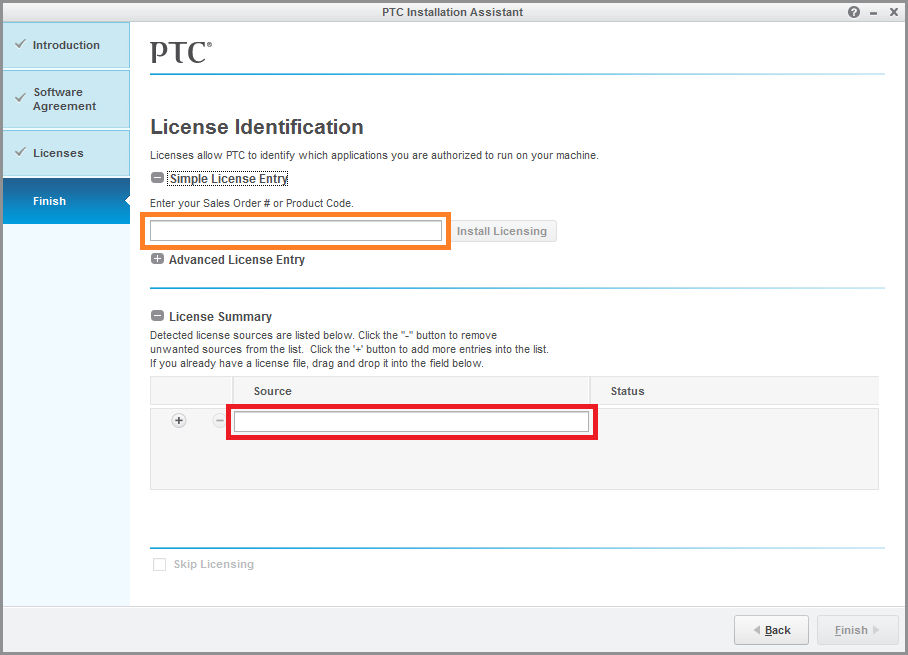This screenshot has width=908, height=655.
Task: Click the License Identification heading
Action: 257,127
